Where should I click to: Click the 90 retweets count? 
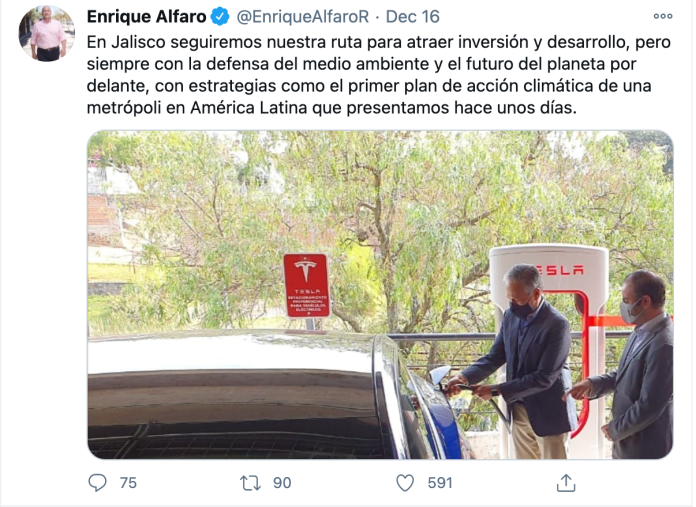coord(282,483)
